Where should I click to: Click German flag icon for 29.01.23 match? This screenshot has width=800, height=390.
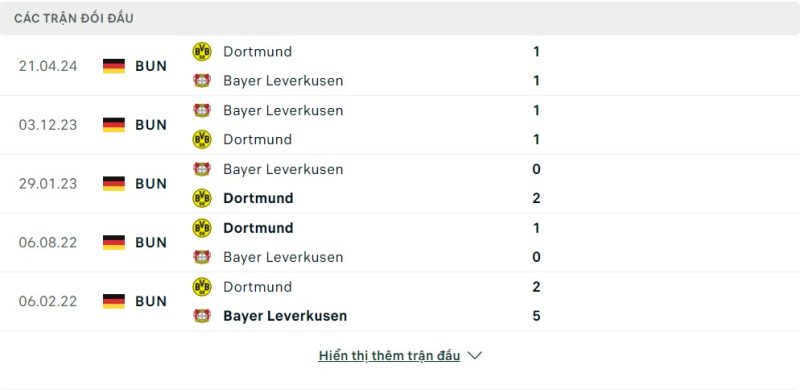click(x=114, y=183)
